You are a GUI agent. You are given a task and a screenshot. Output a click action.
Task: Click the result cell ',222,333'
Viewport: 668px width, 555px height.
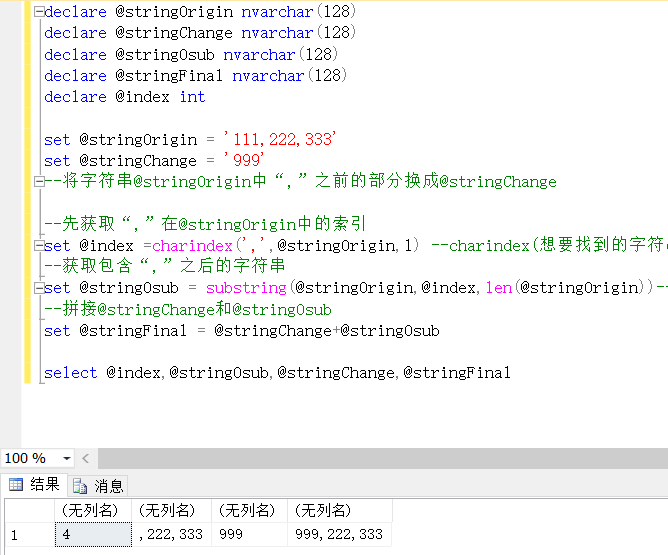click(x=171, y=535)
